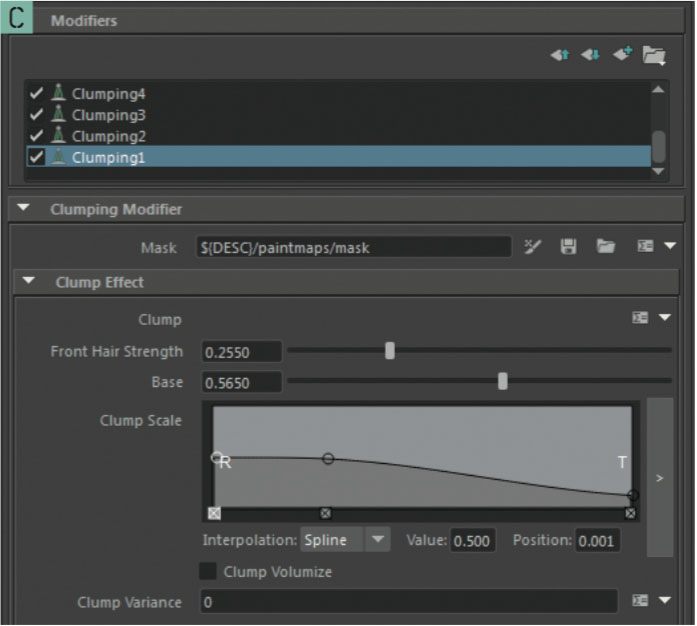Click the Base slider handle

point(503,381)
